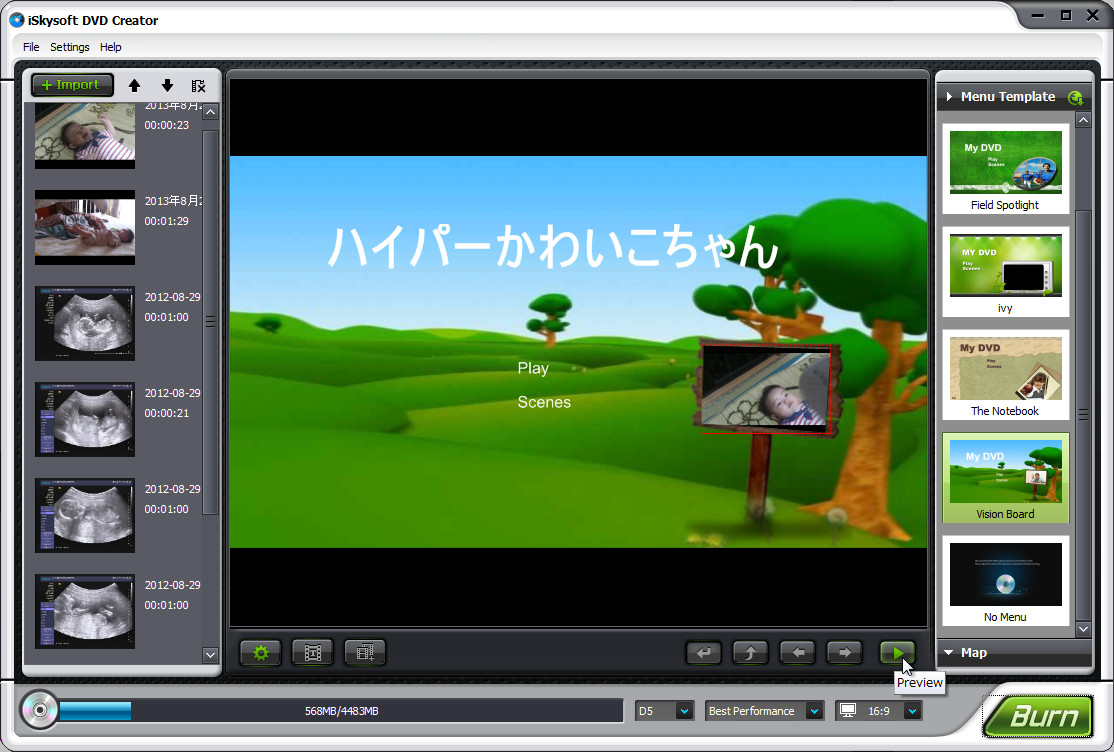Click the Burn button

(1038, 715)
